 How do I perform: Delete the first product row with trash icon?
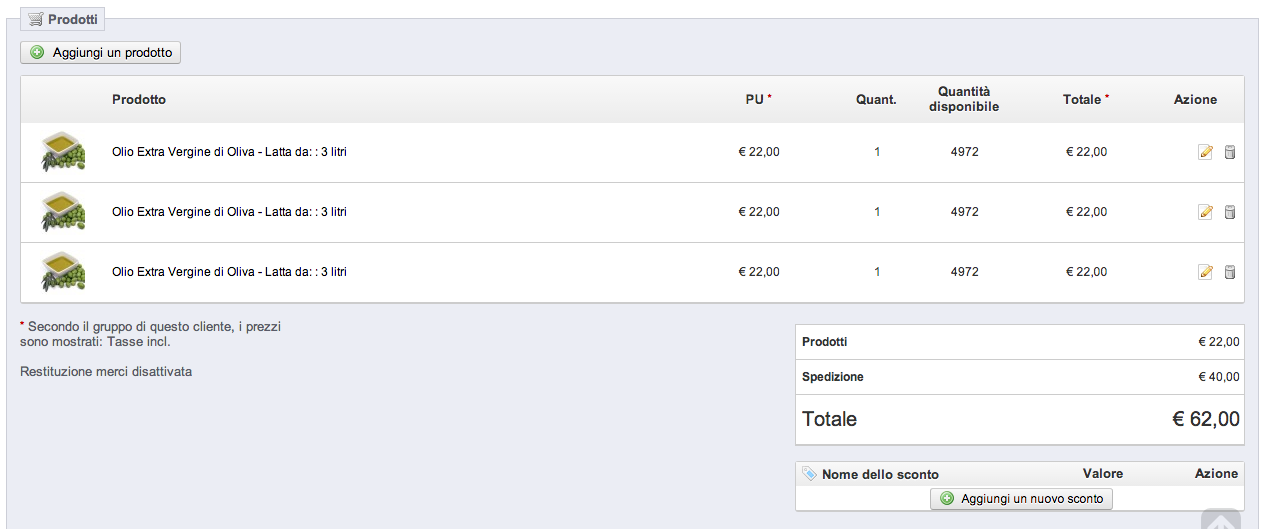(1230, 152)
